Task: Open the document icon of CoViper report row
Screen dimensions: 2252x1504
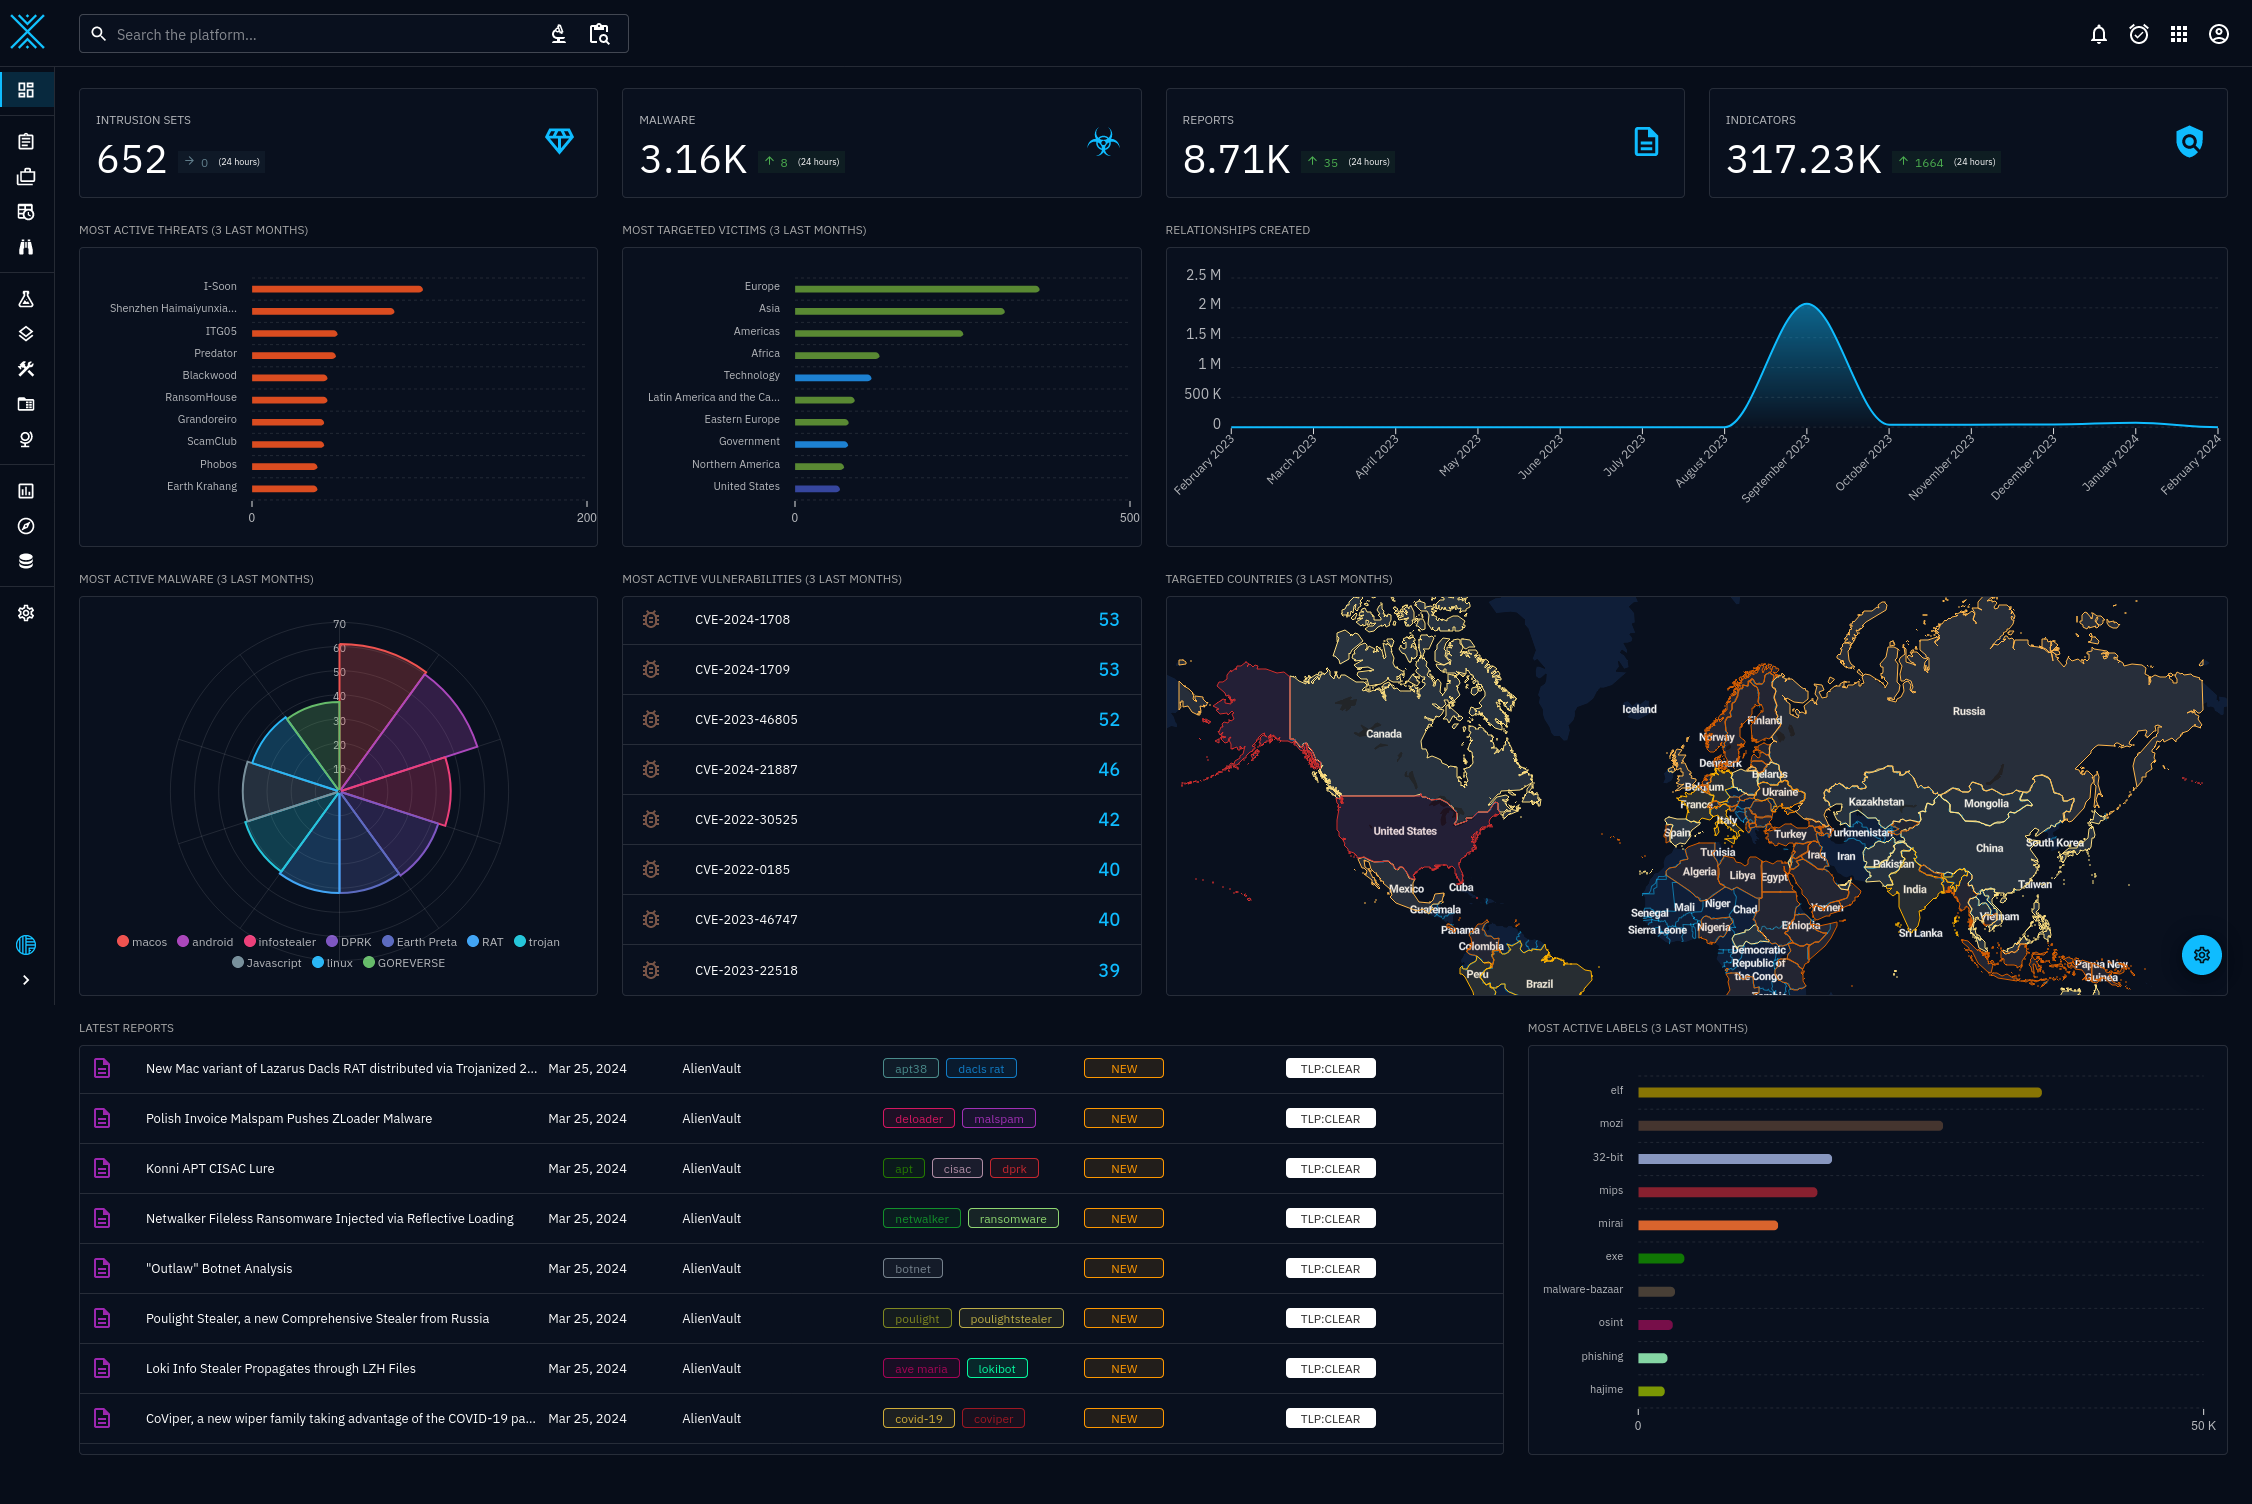Action: [x=102, y=1418]
